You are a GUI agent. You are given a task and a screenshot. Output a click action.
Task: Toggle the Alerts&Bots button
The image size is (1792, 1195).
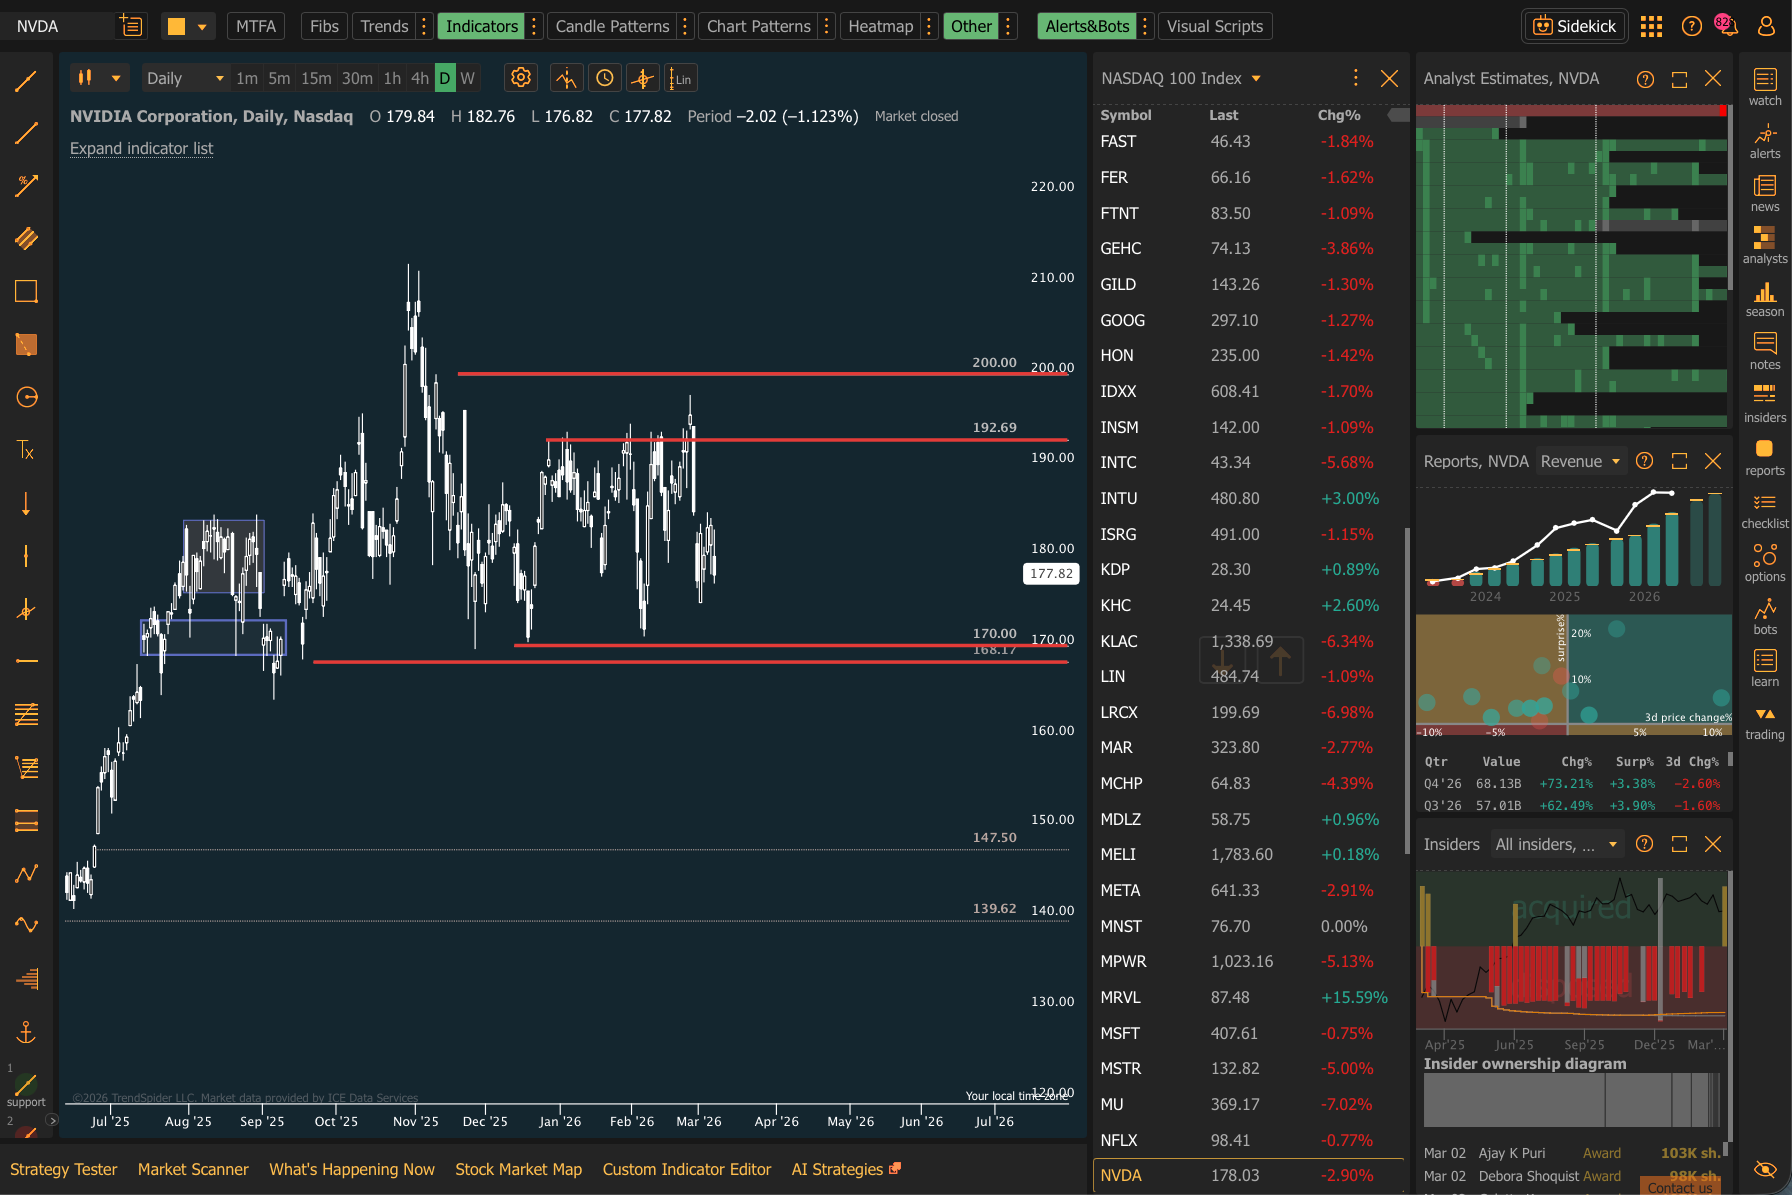[x=1087, y=26]
